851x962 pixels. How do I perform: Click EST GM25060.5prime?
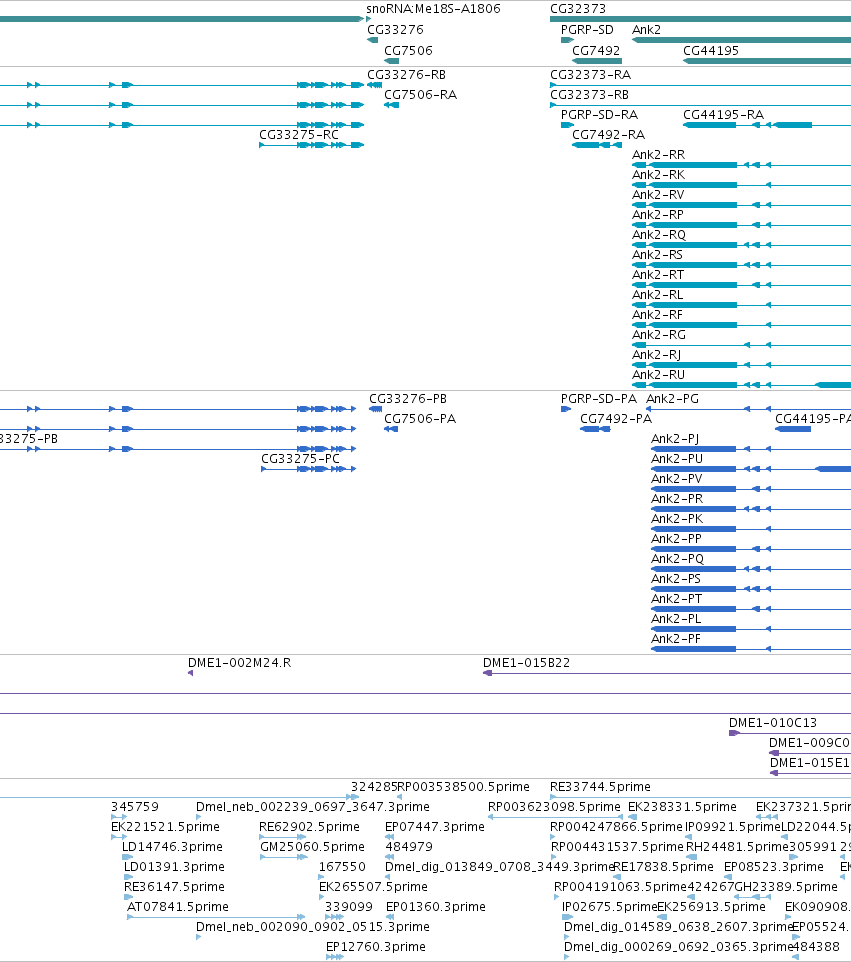312,847
